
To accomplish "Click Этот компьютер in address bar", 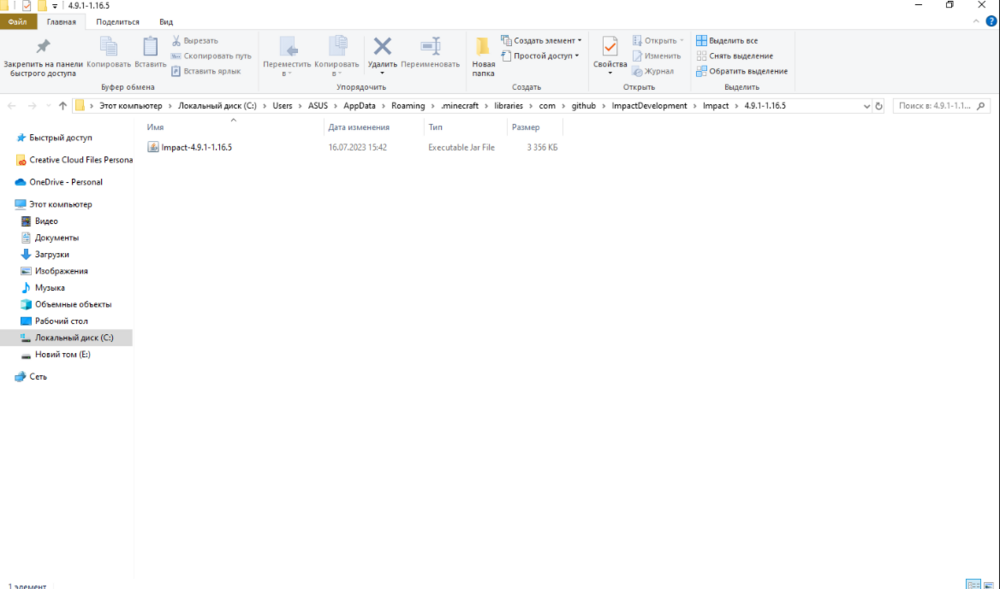I will point(131,106).
